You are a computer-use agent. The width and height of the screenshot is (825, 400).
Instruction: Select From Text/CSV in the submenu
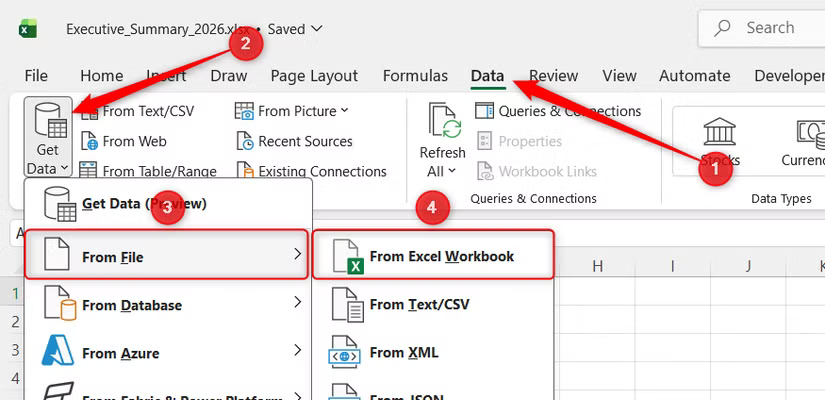[x=418, y=304]
